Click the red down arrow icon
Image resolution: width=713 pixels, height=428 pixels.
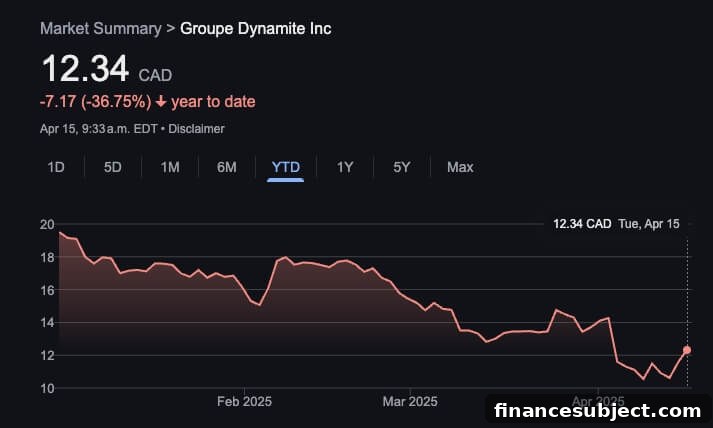pos(161,101)
